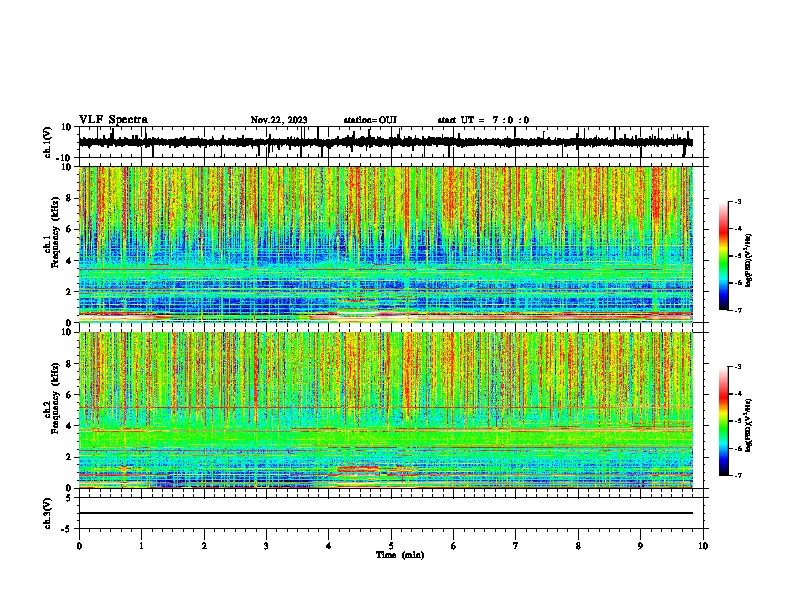The width and height of the screenshot is (792, 612).
Task: Click time axis tick label '10'
Action: pos(703,546)
